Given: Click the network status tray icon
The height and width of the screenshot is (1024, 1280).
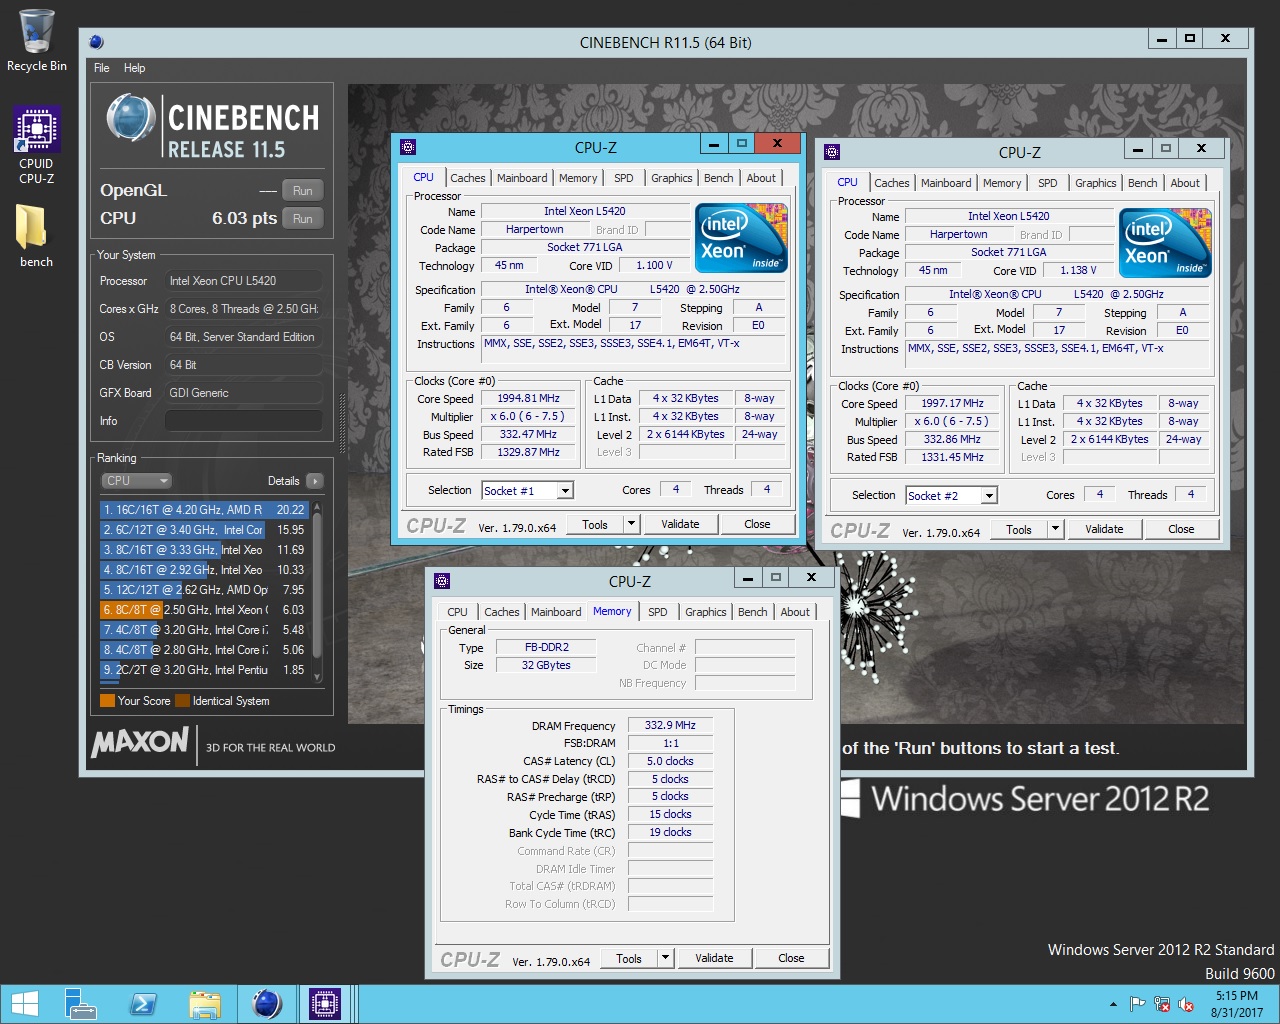Looking at the screenshot, I should (1162, 1004).
